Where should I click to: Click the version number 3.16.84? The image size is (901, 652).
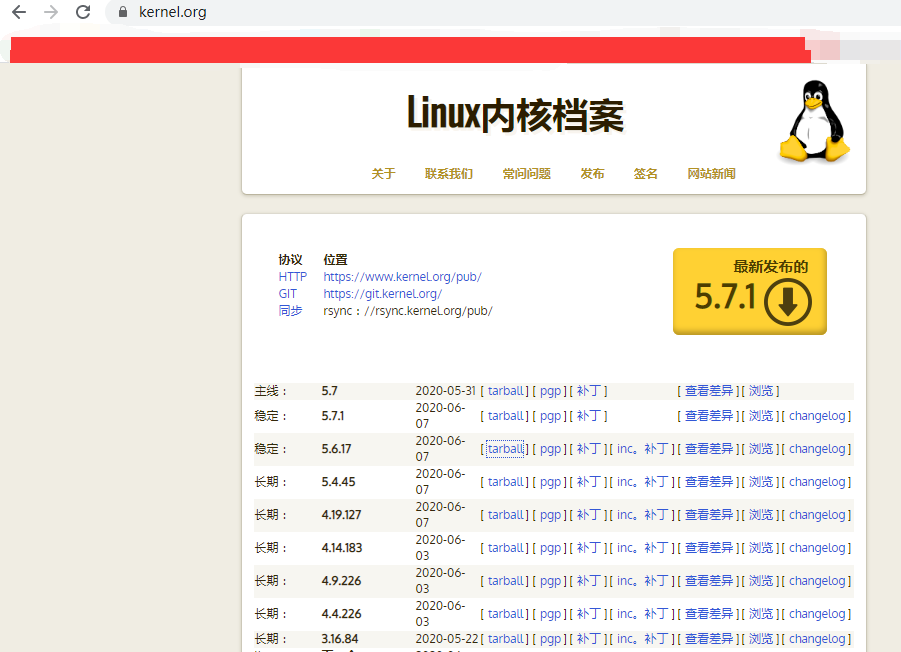pos(340,639)
